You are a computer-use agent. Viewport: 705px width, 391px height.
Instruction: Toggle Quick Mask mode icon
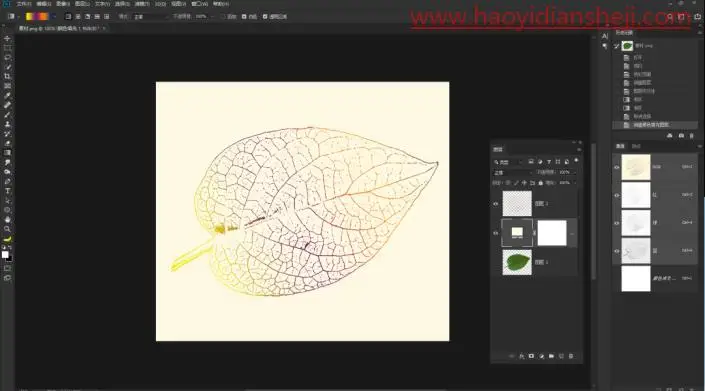click(7, 268)
